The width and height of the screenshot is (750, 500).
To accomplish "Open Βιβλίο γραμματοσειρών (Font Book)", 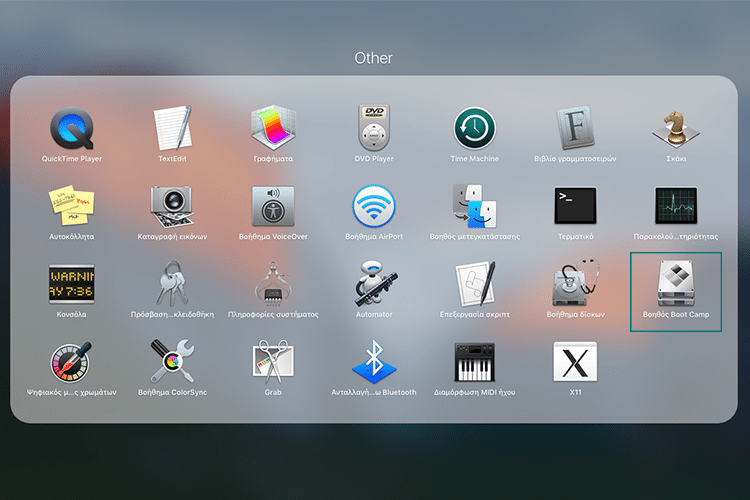I will 575,128.
